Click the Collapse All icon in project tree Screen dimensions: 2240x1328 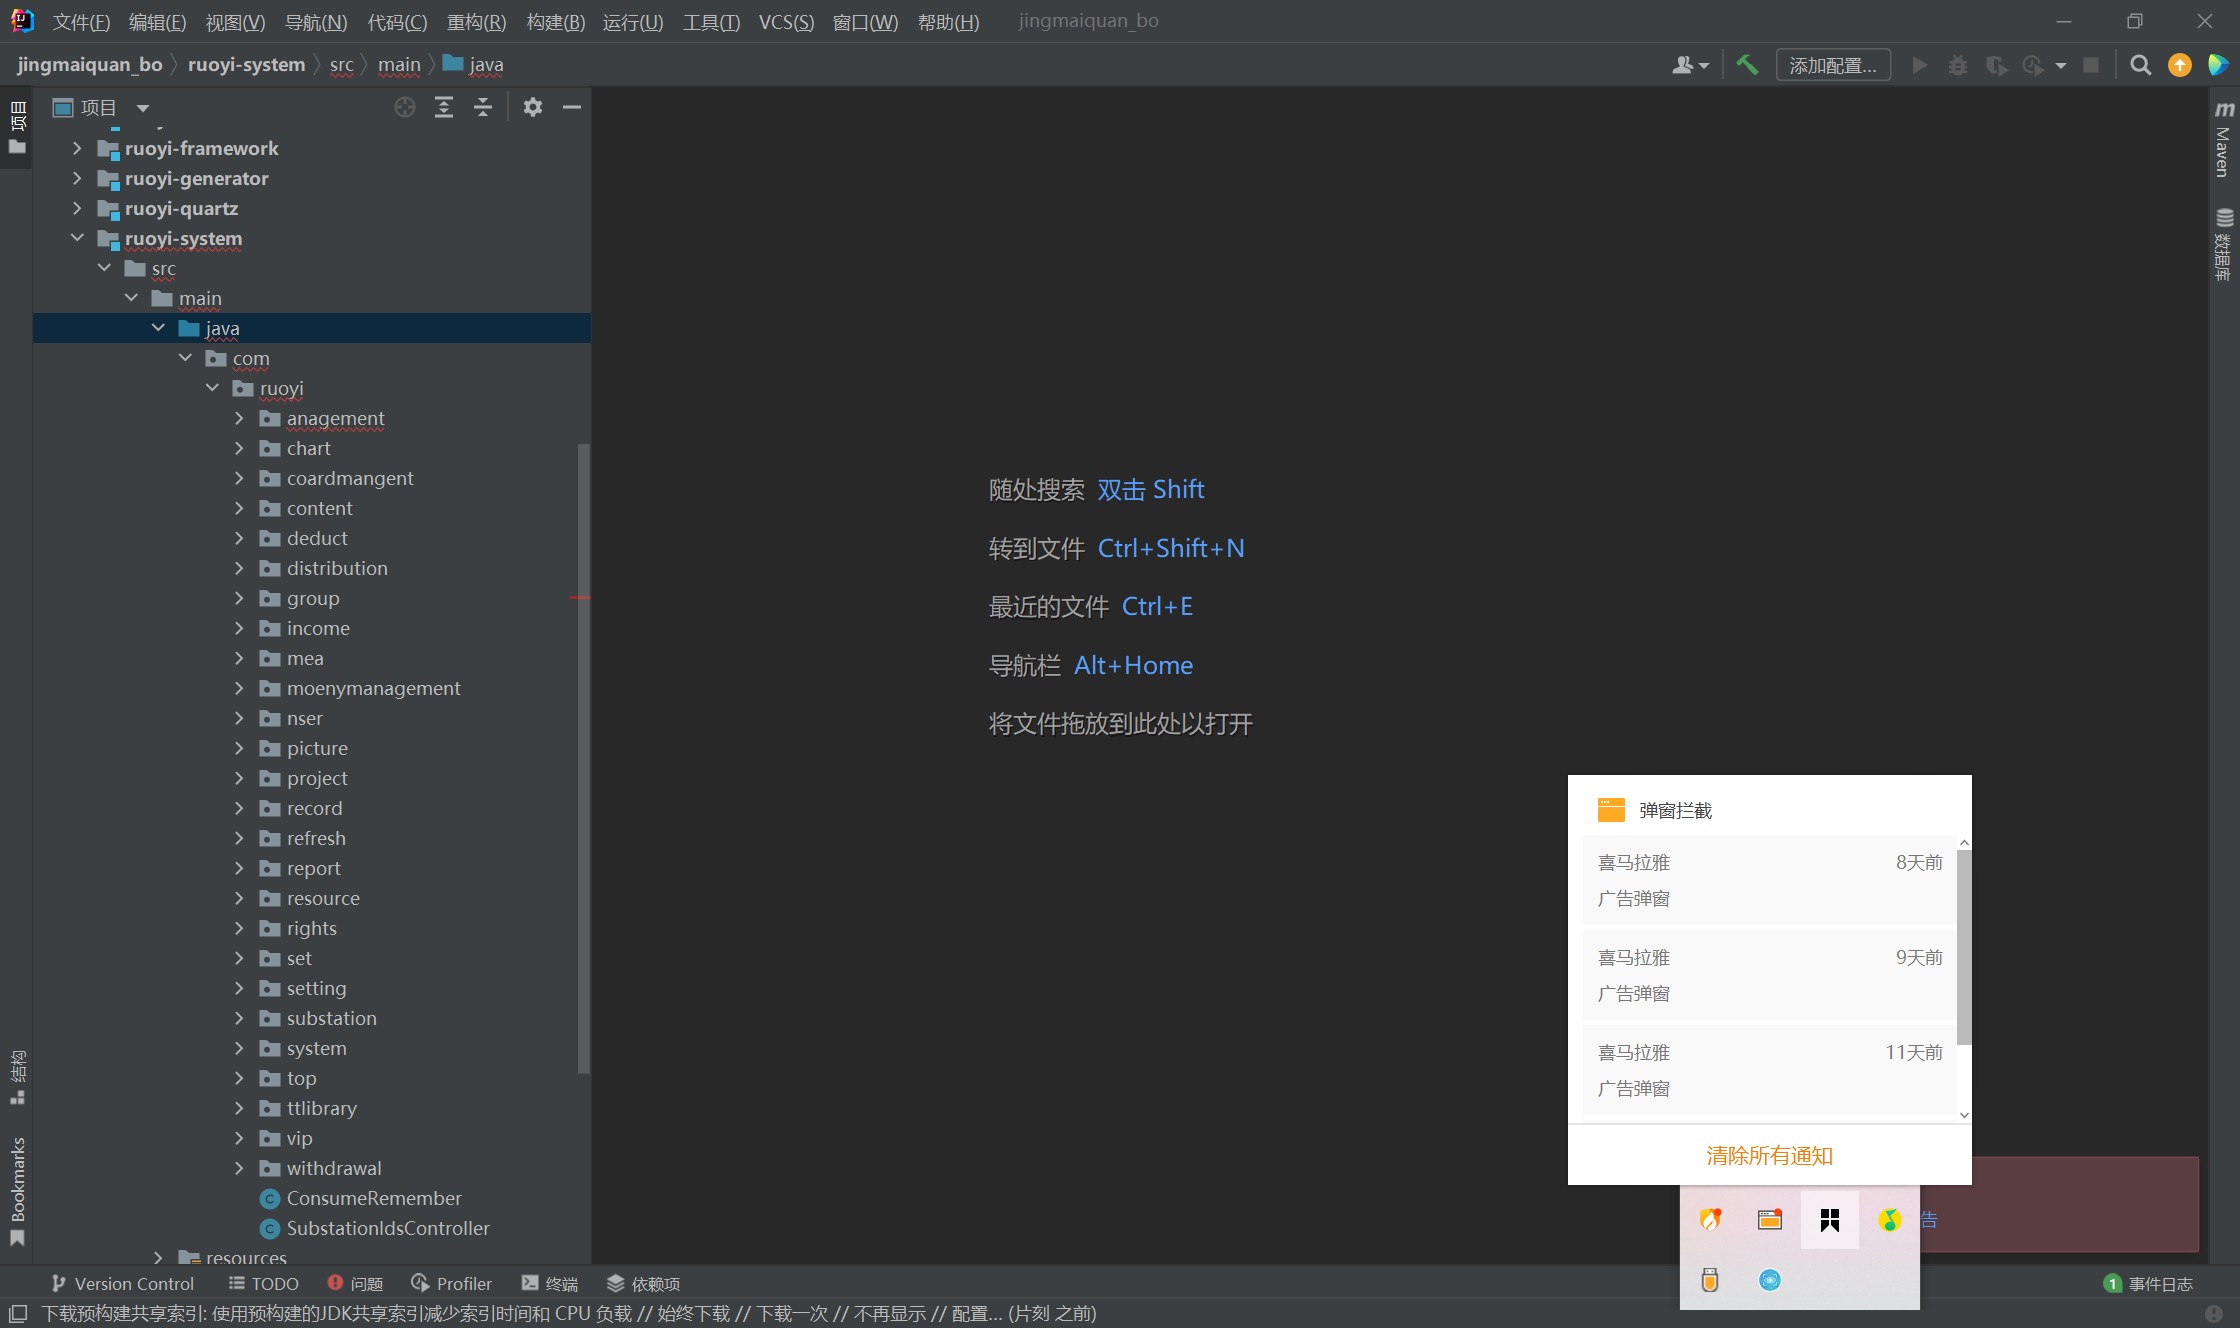(482, 108)
